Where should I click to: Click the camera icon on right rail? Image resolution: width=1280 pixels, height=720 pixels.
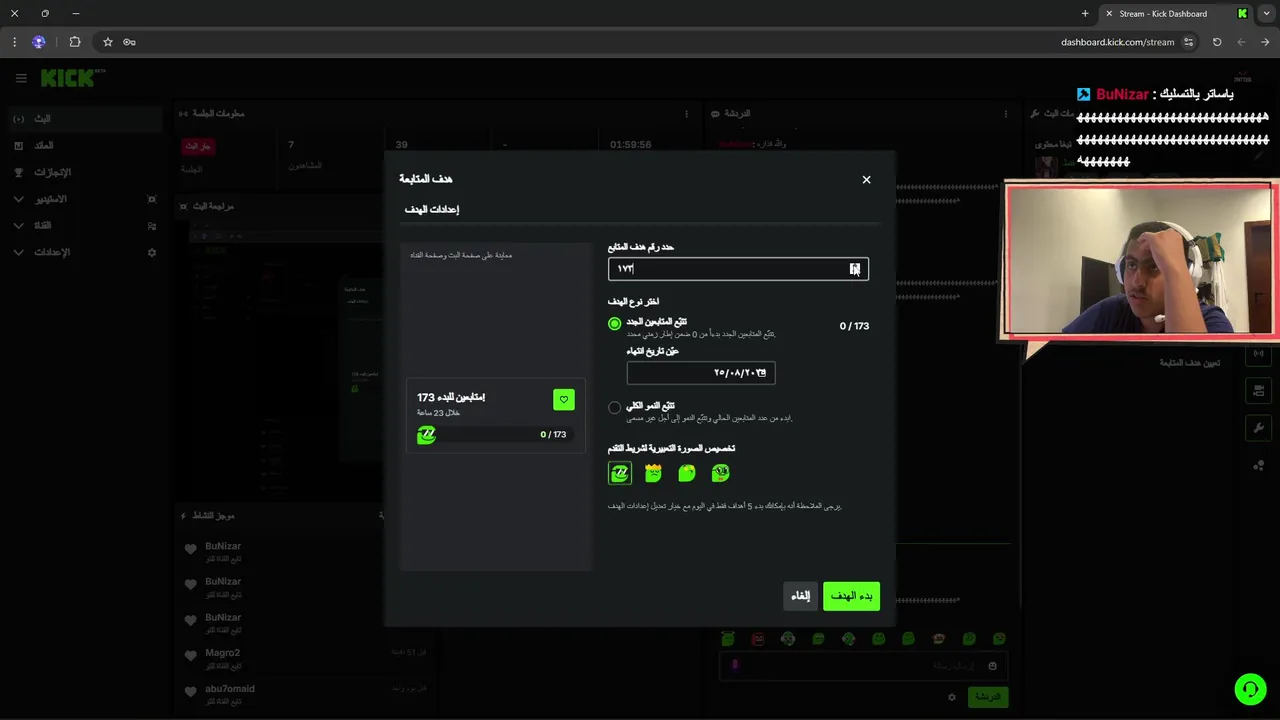click(1258, 390)
